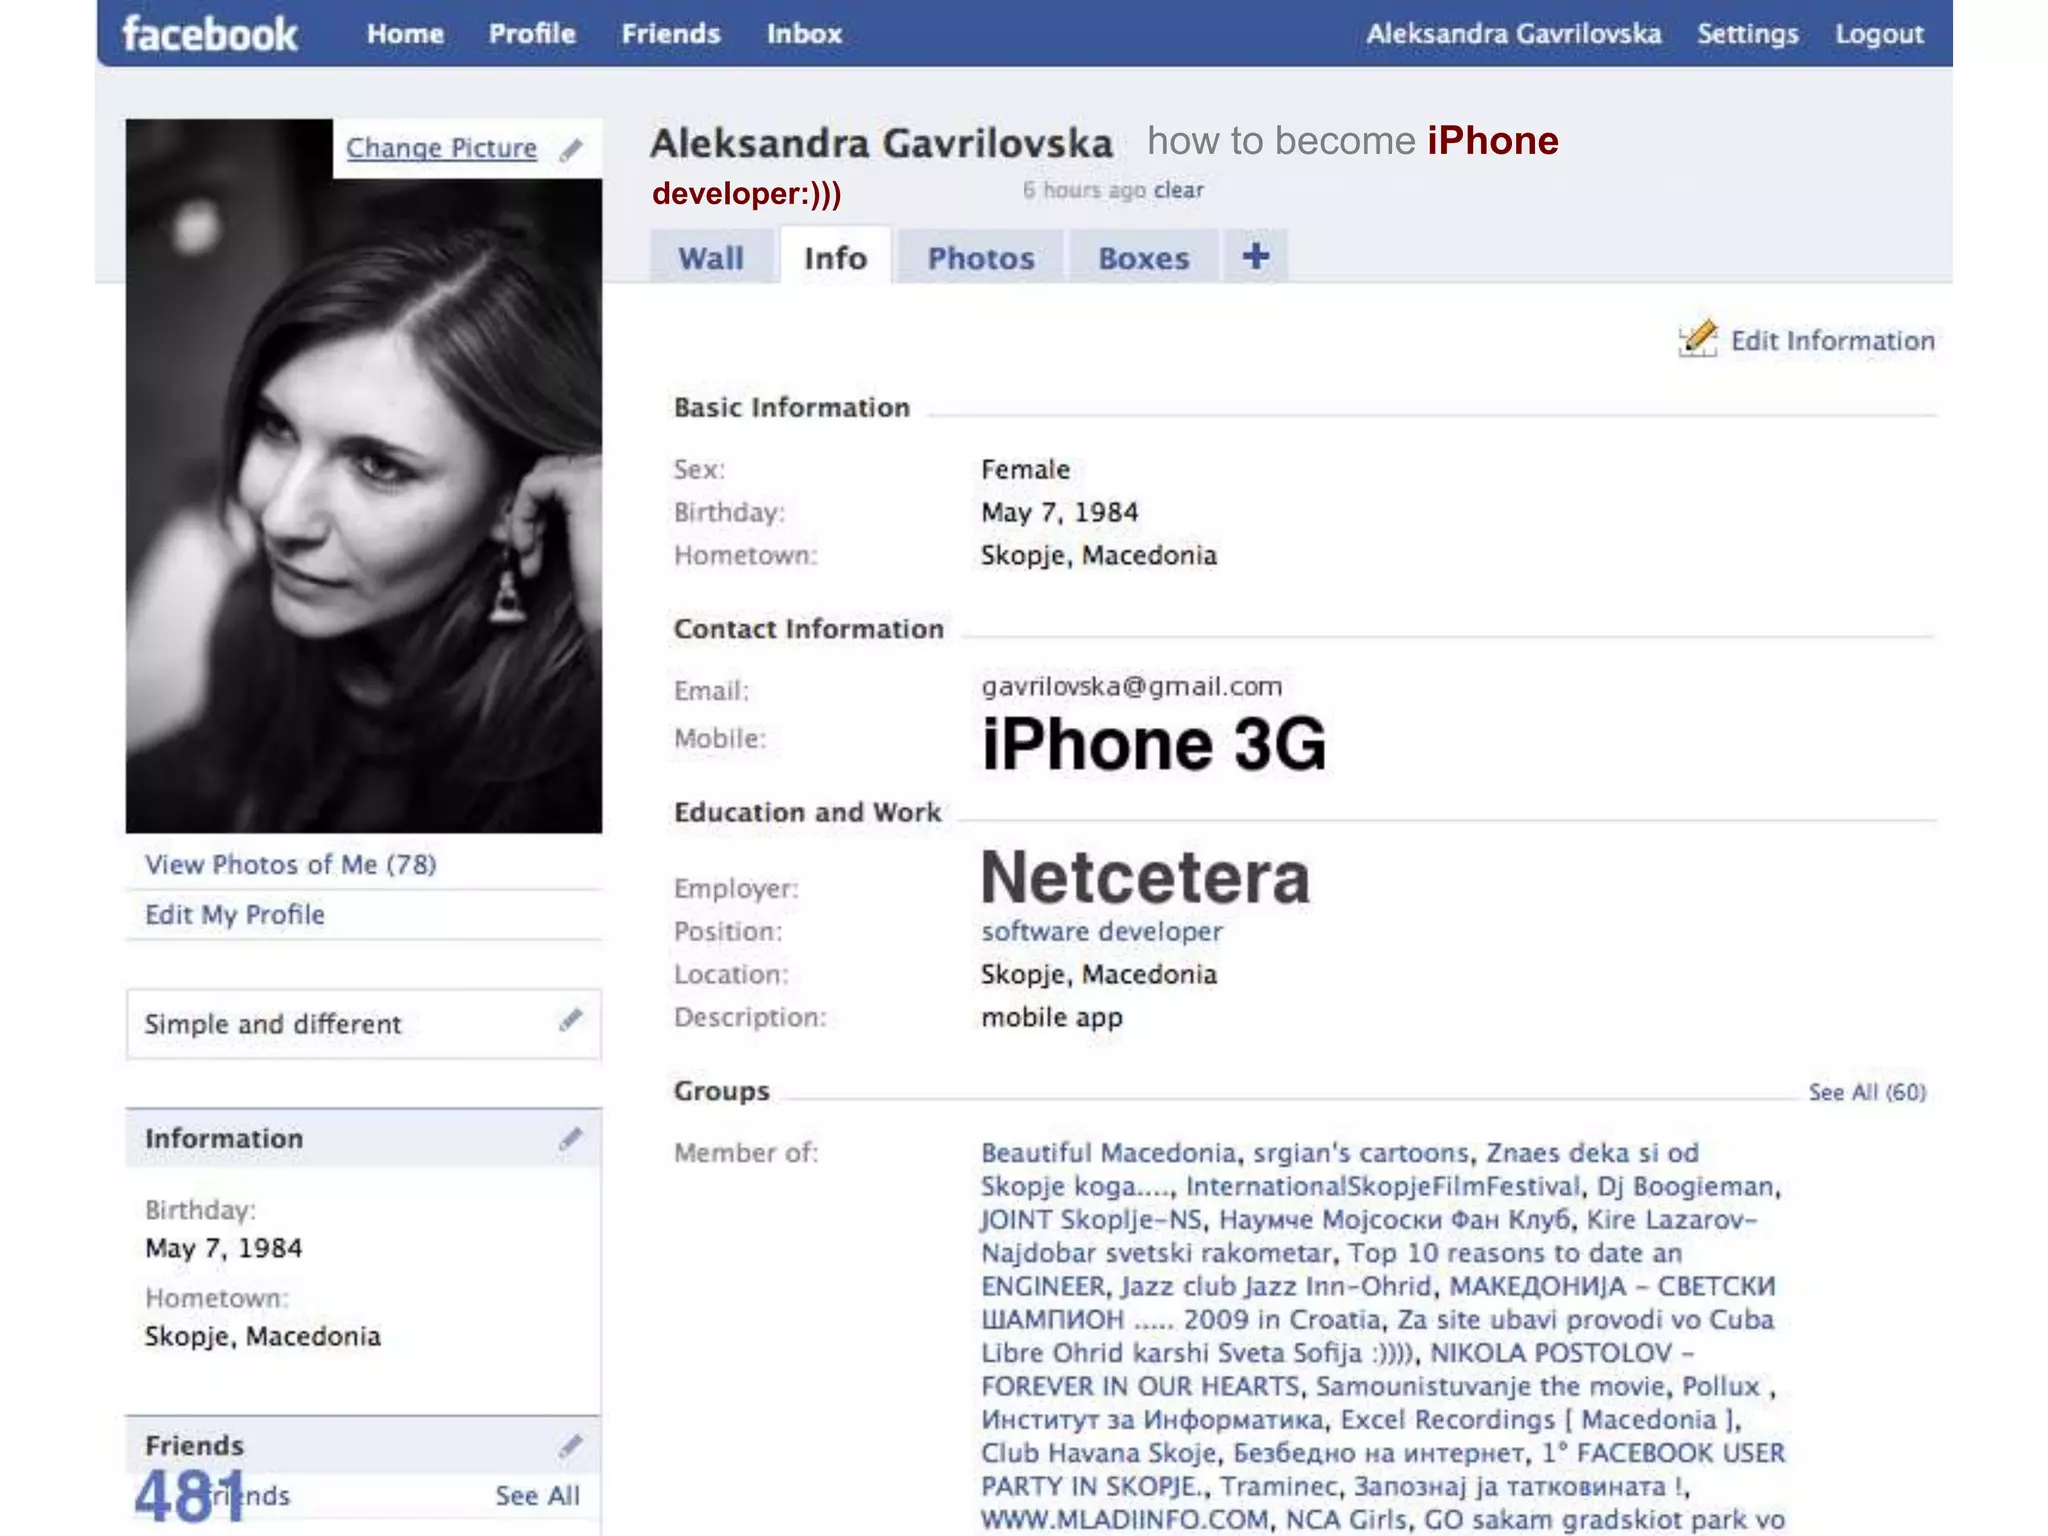Open Excel Recordings [ Macedonia ] group
This screenshot has width=2048, height=1536.
point(1537,1419)
